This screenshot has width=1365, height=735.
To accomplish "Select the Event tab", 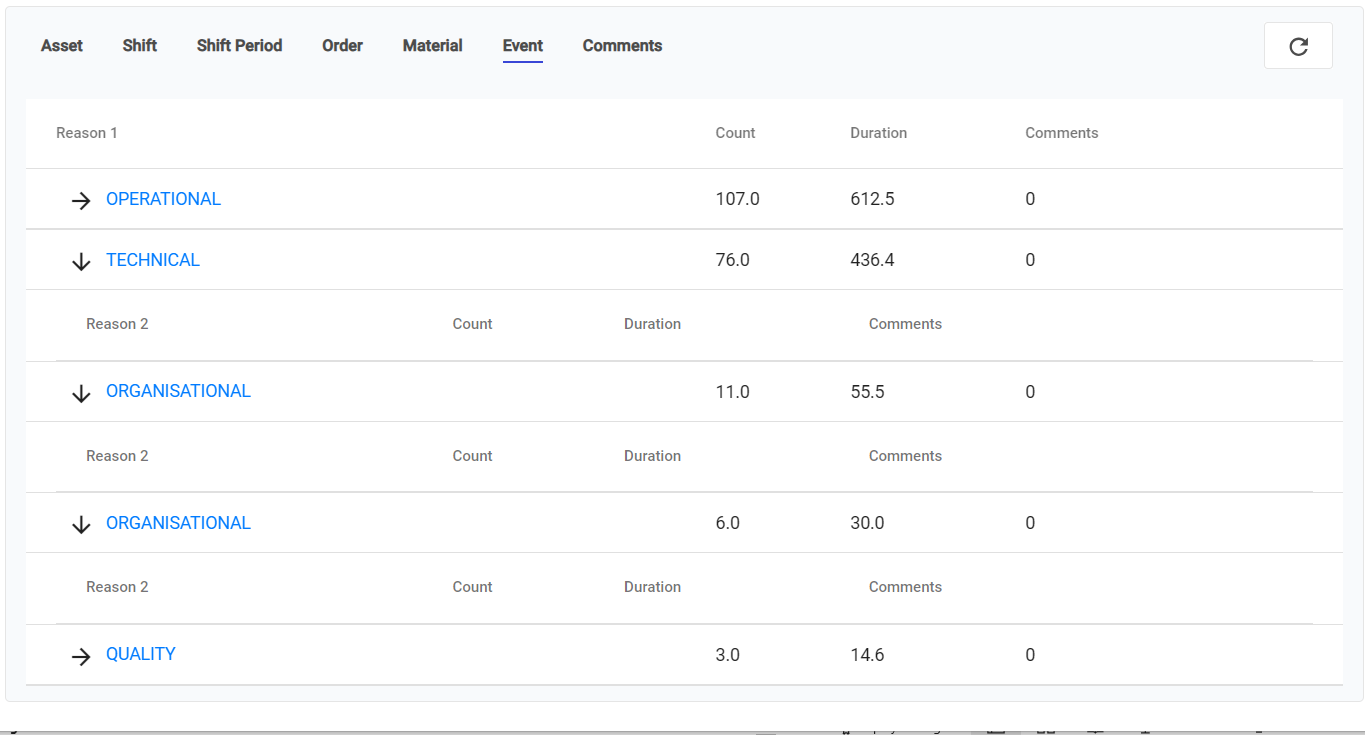I will pyautogui.click(x=523, y=46).
